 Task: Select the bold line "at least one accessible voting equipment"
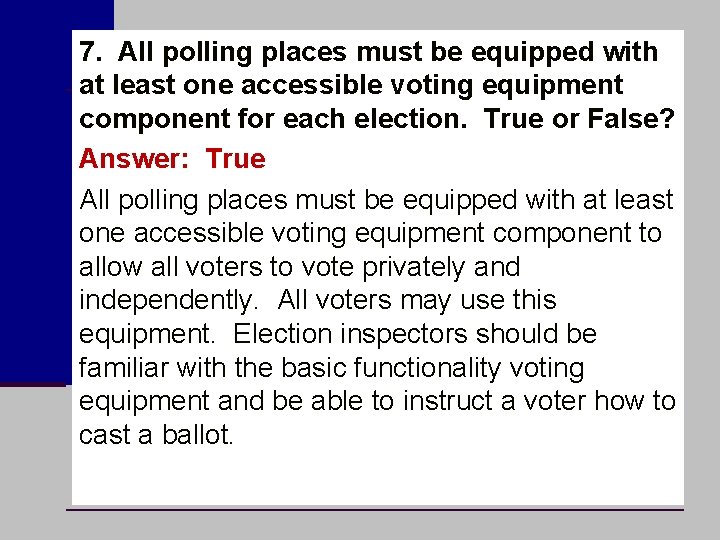click(351, 86)
